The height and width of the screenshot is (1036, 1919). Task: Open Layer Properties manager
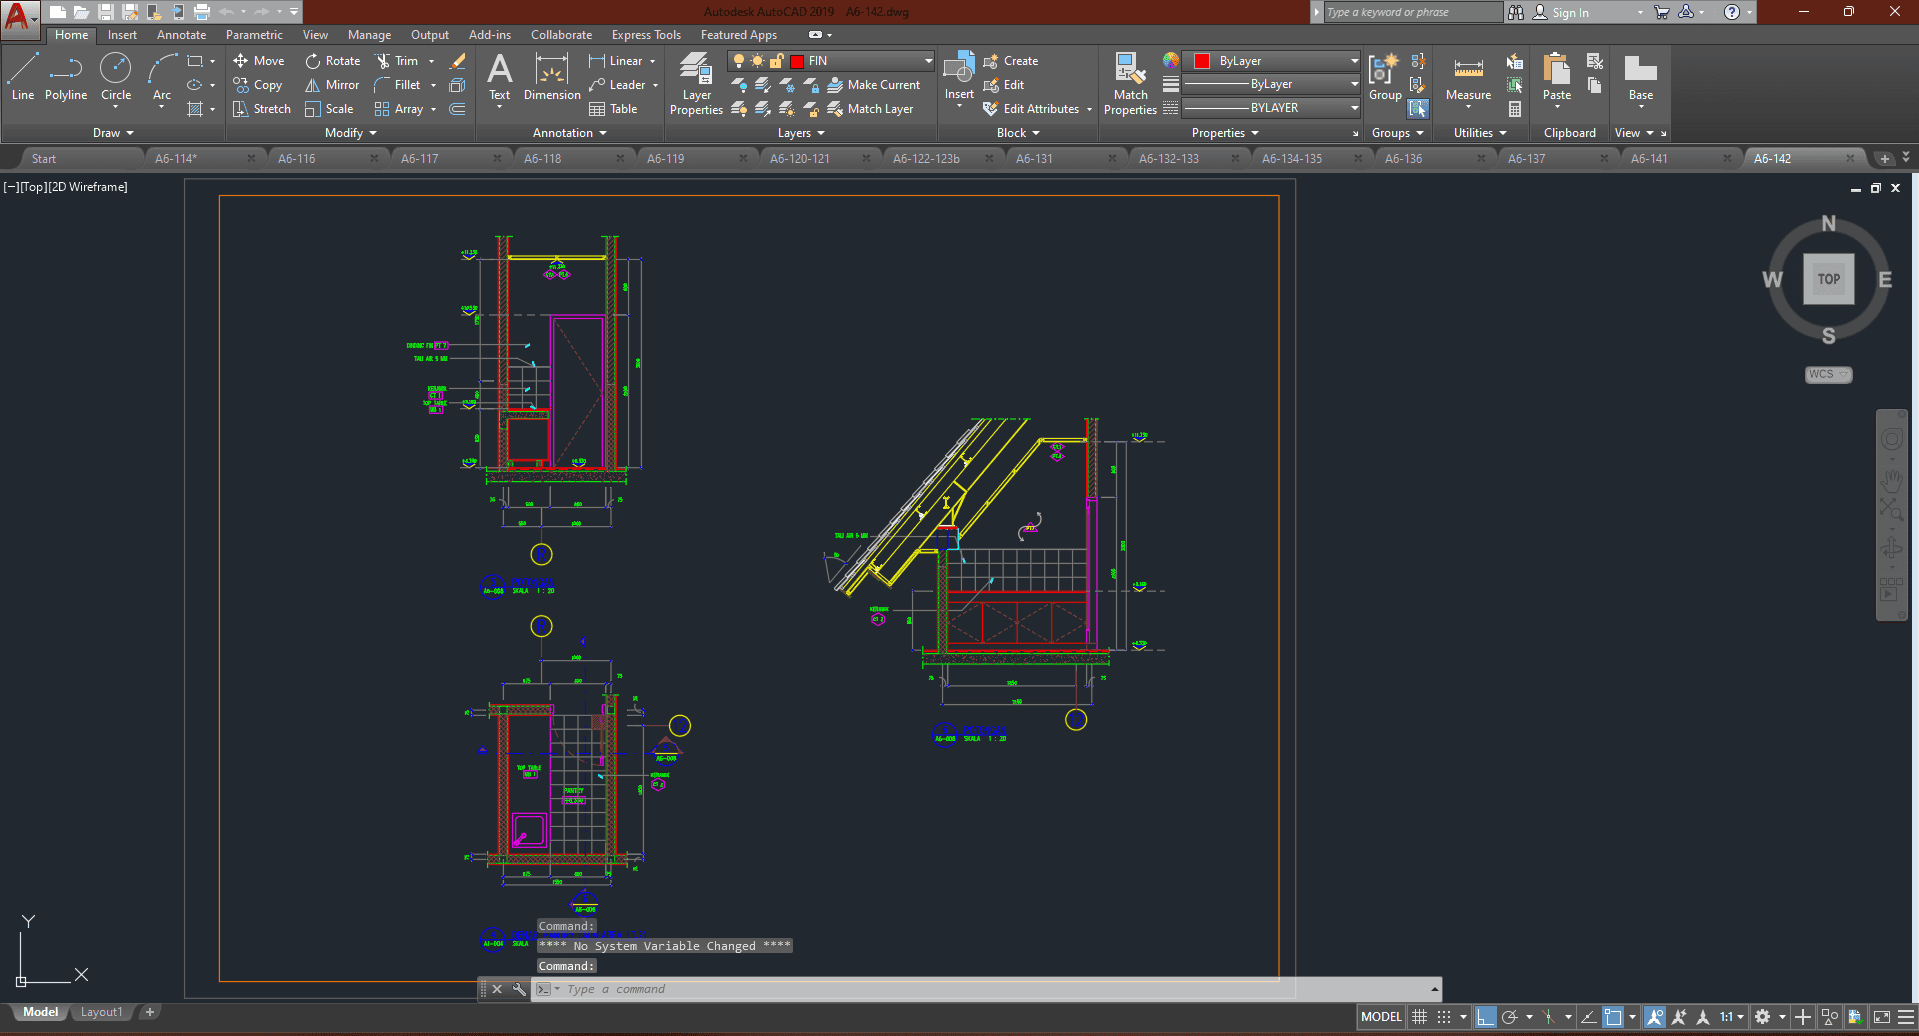[x=696, y=84]
